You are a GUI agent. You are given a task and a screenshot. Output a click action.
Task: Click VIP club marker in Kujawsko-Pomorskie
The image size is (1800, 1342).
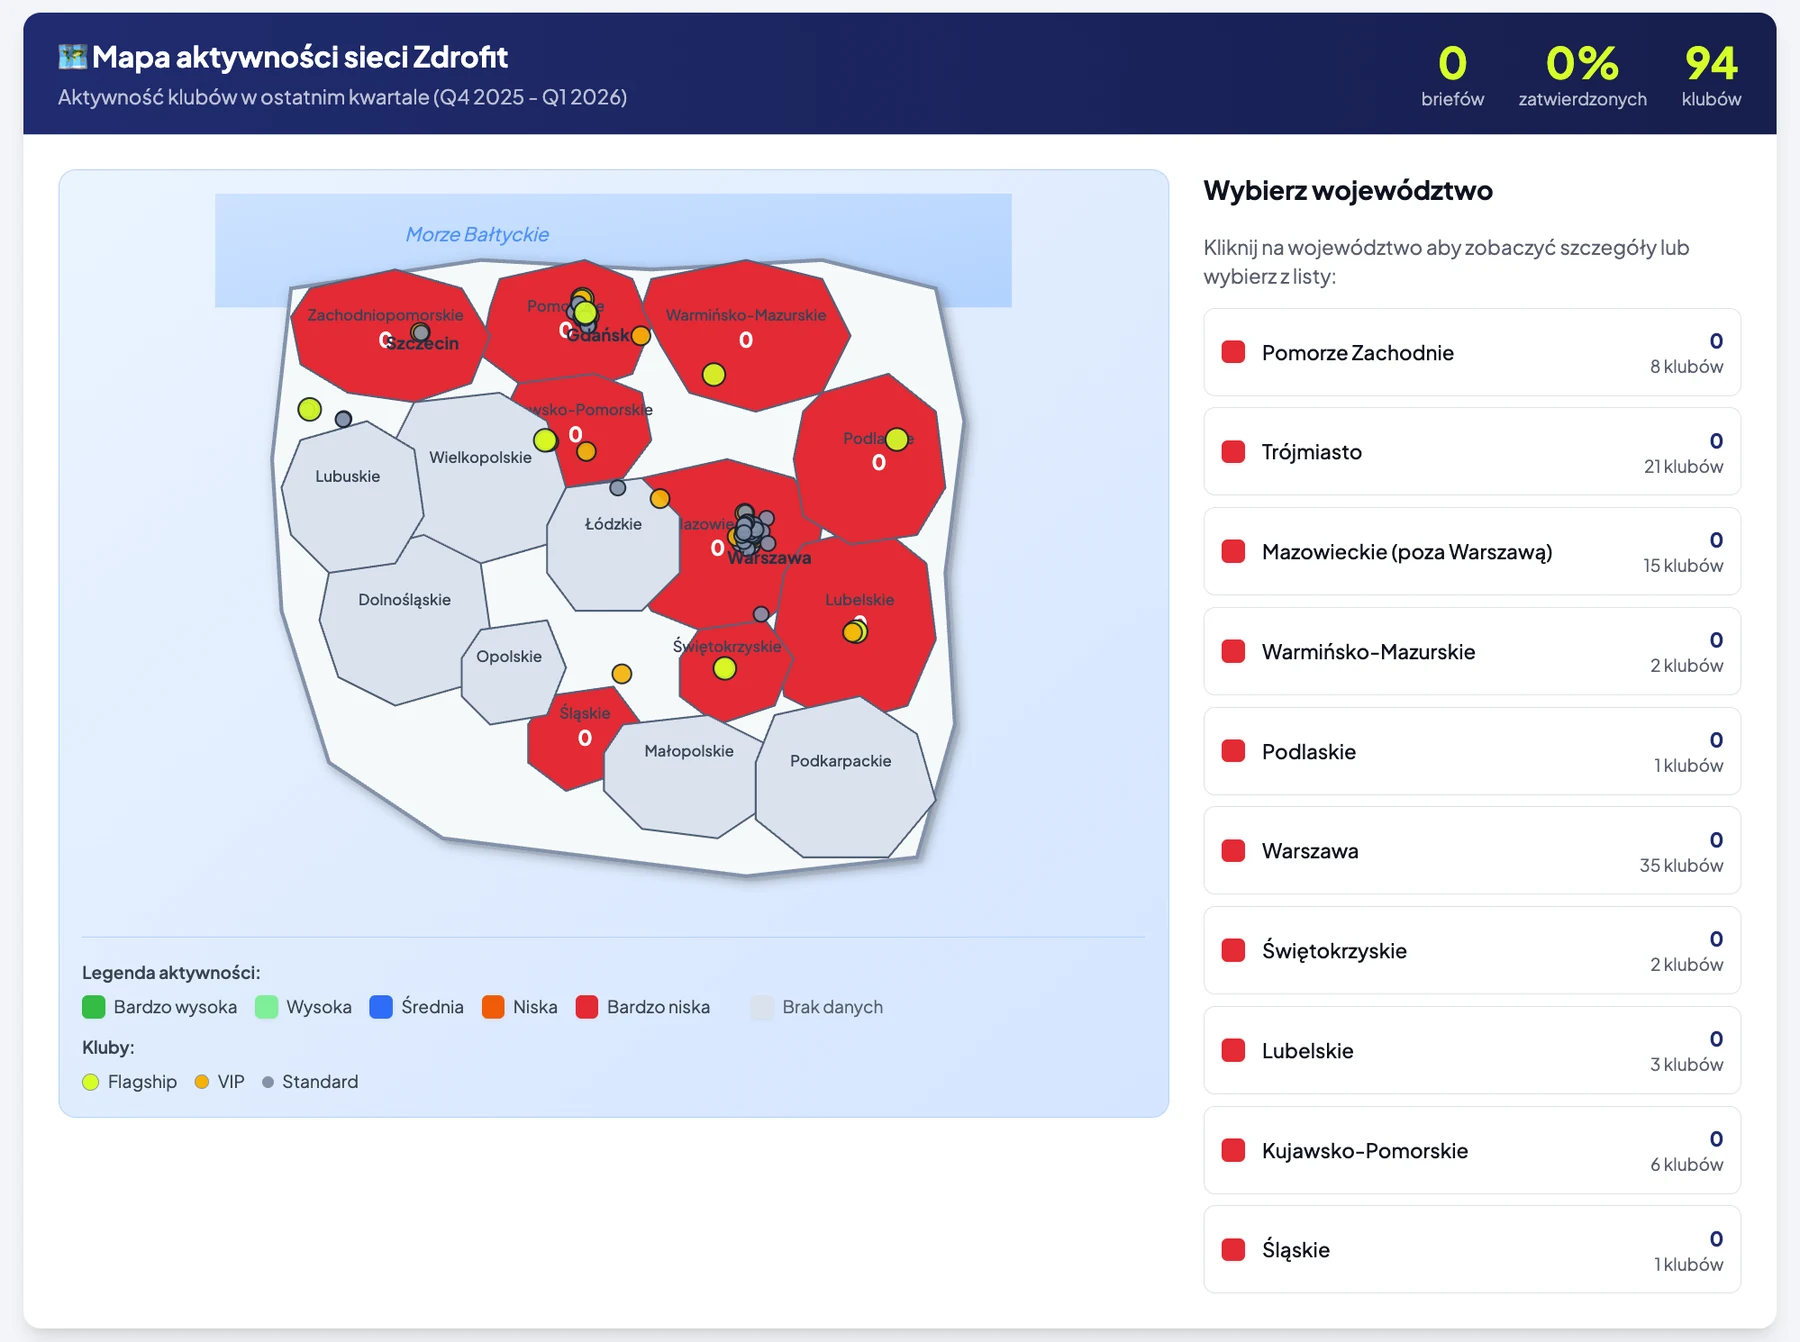pyautogui.click(x=587, y=452)
